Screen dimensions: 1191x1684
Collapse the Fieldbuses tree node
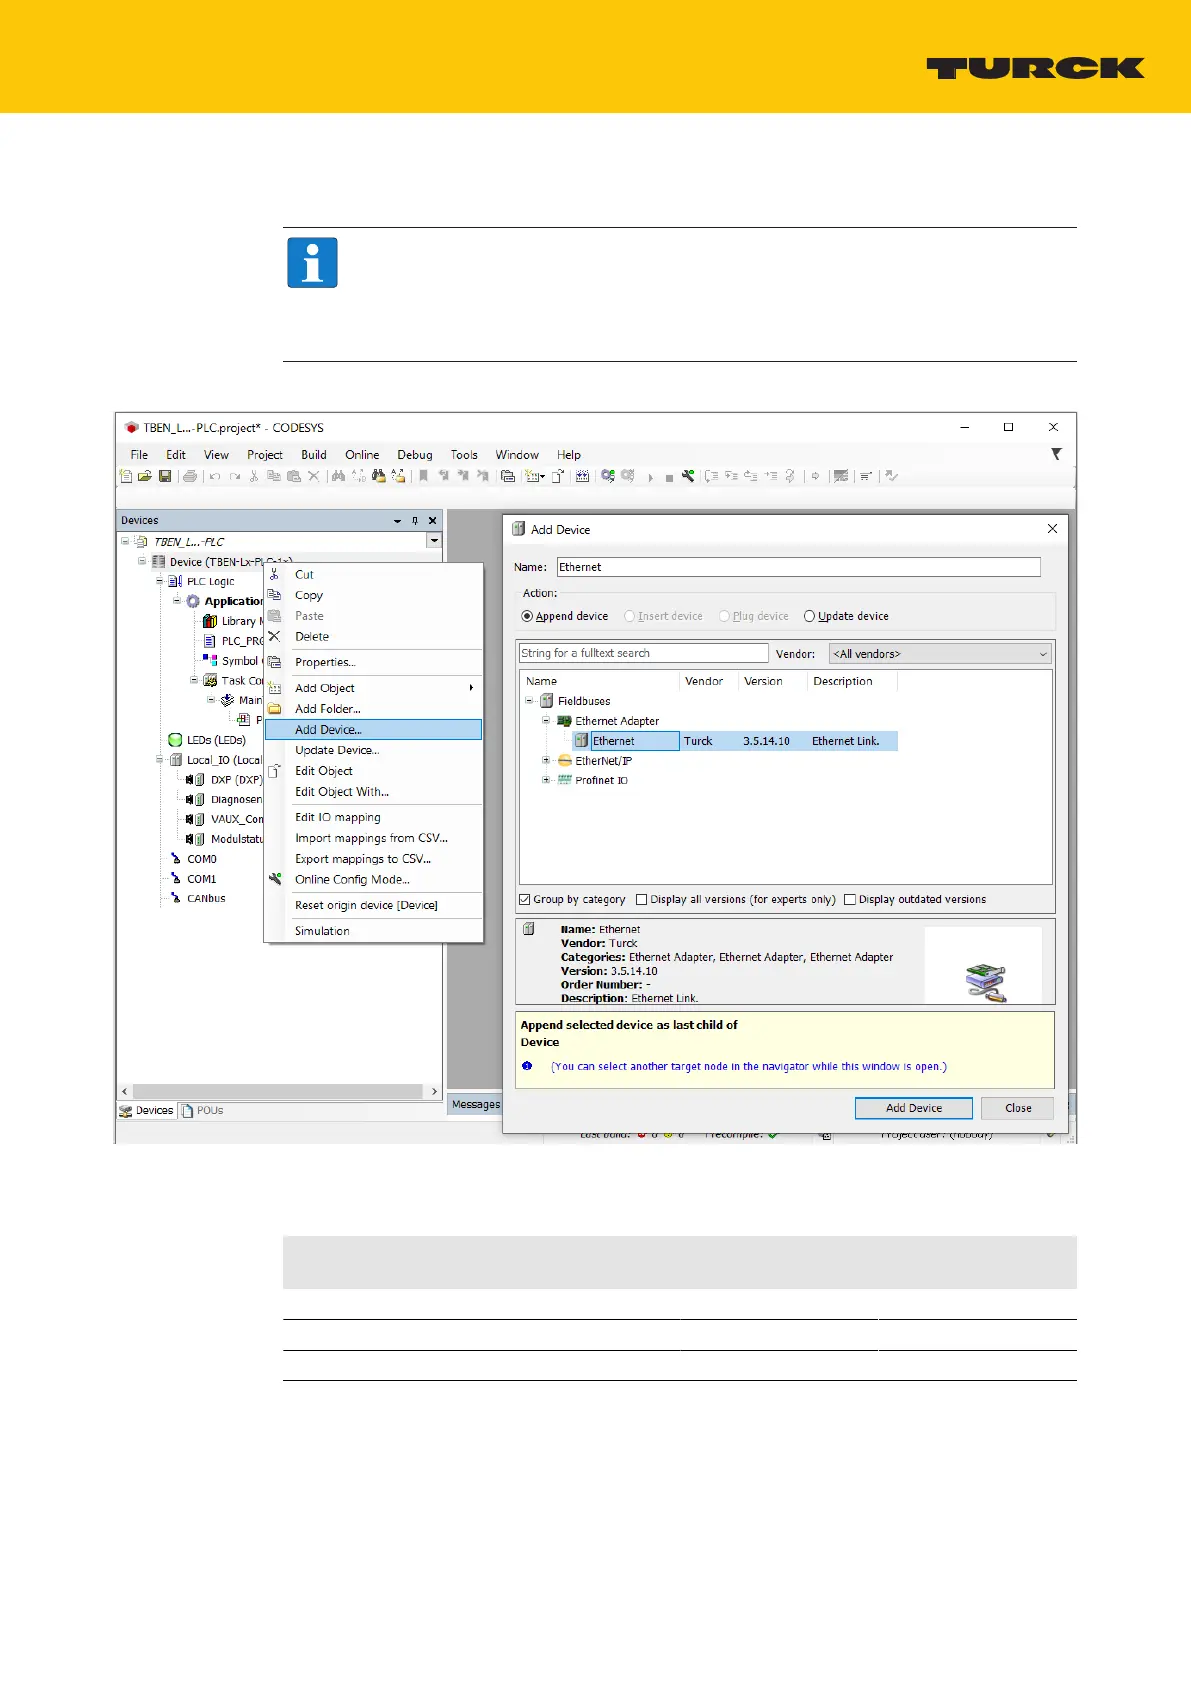pos(529,701)
